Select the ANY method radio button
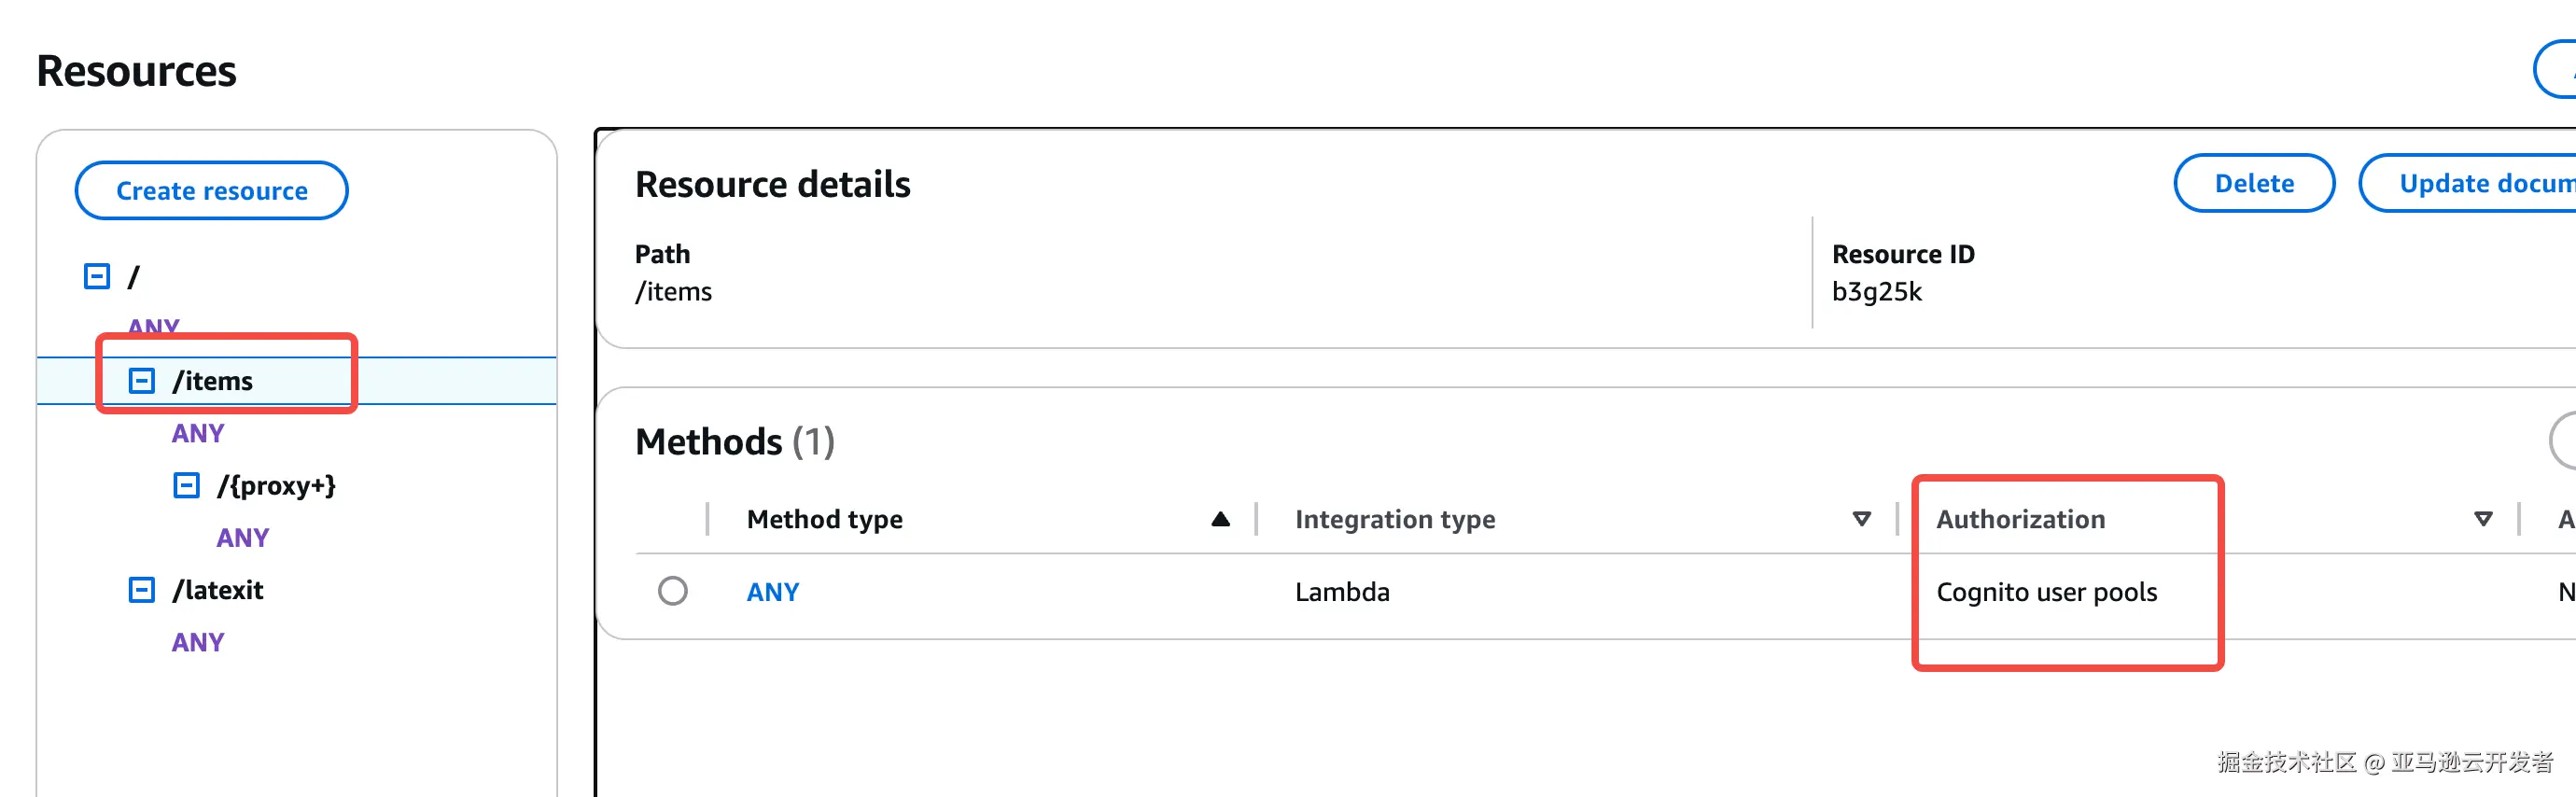The image size is (2576, 797). coord(673,591)
